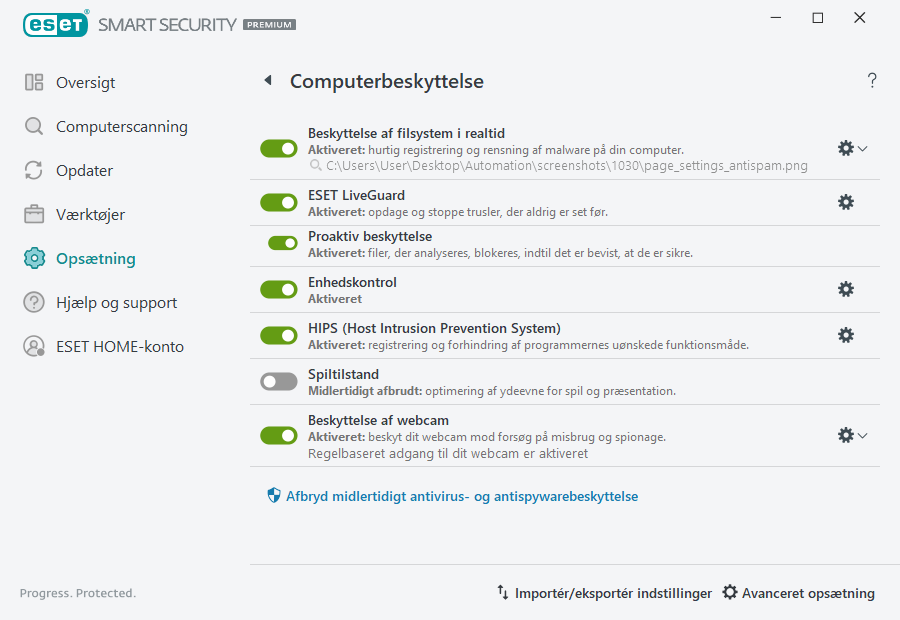This screenshot has height=620, width=900.
Task: Enable Spiltilstand
Action: [278, 381]
